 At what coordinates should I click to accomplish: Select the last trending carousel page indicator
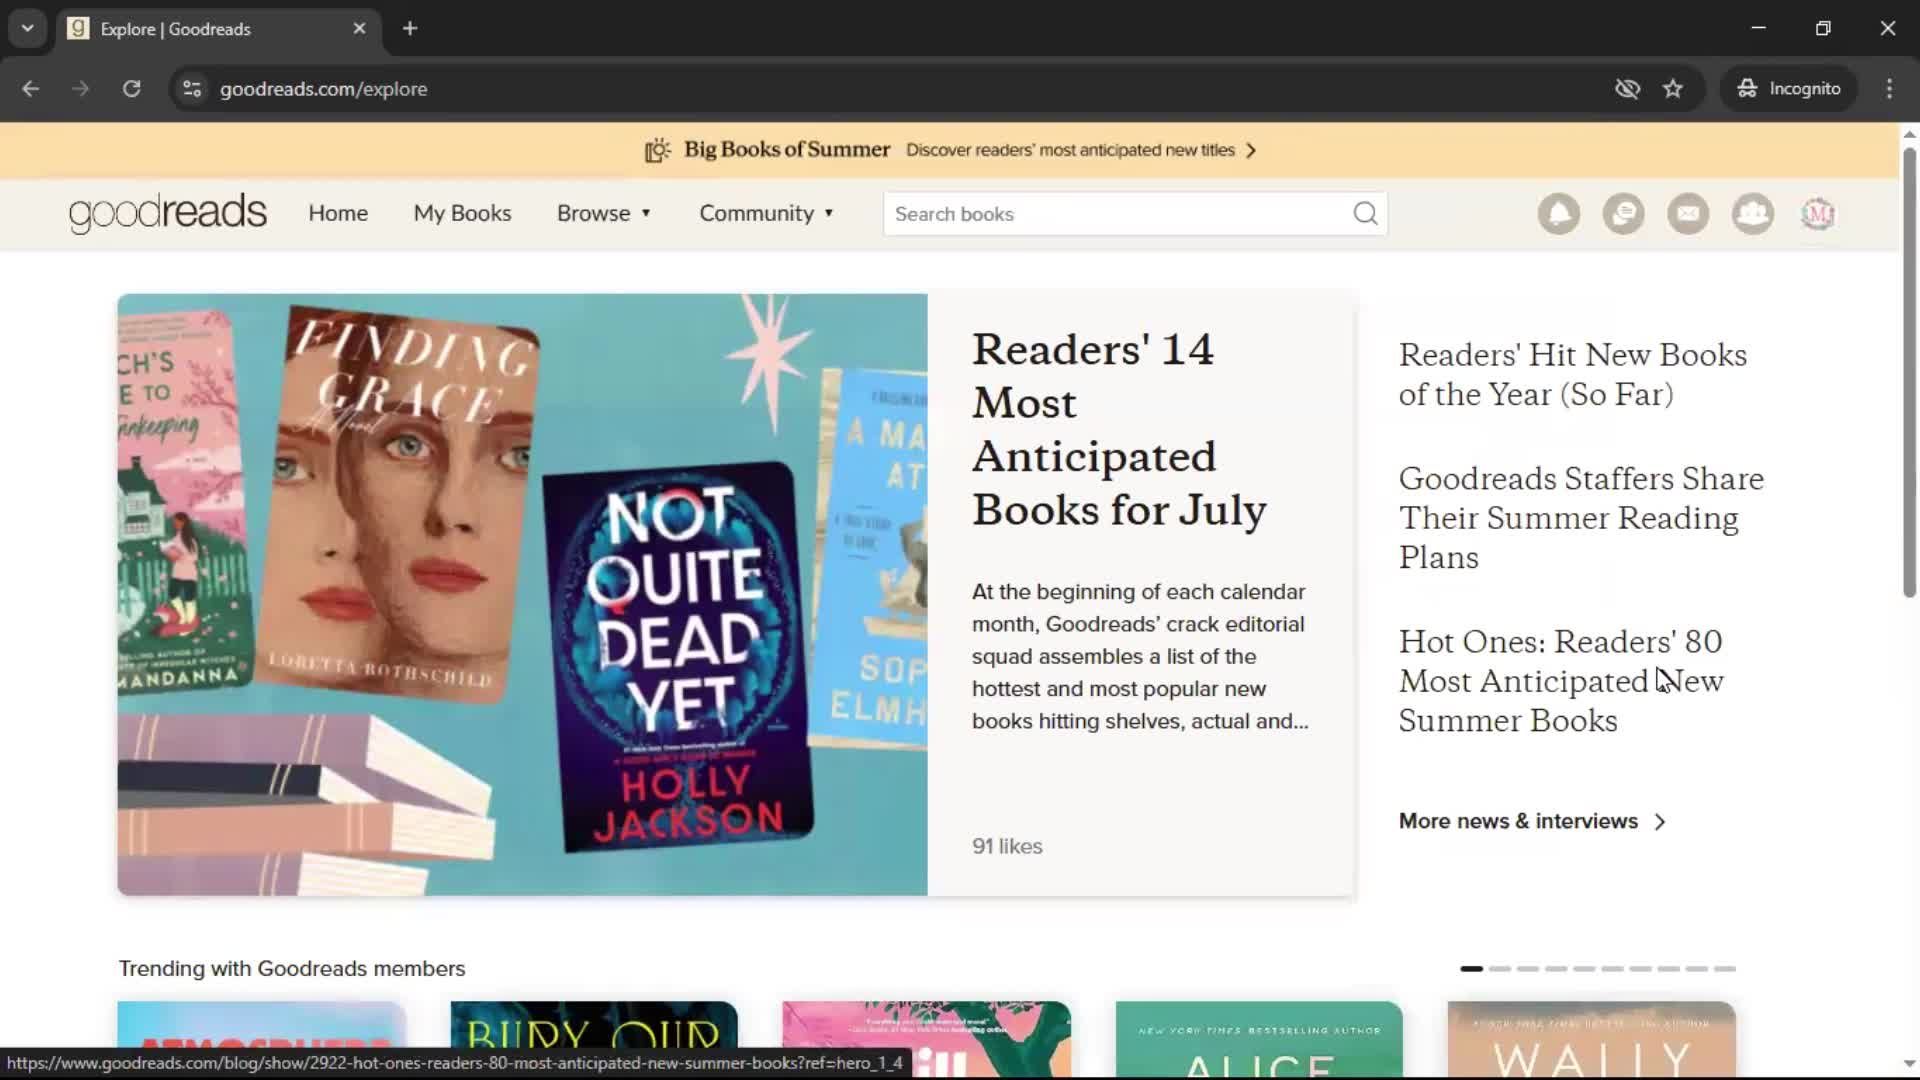1724,969
